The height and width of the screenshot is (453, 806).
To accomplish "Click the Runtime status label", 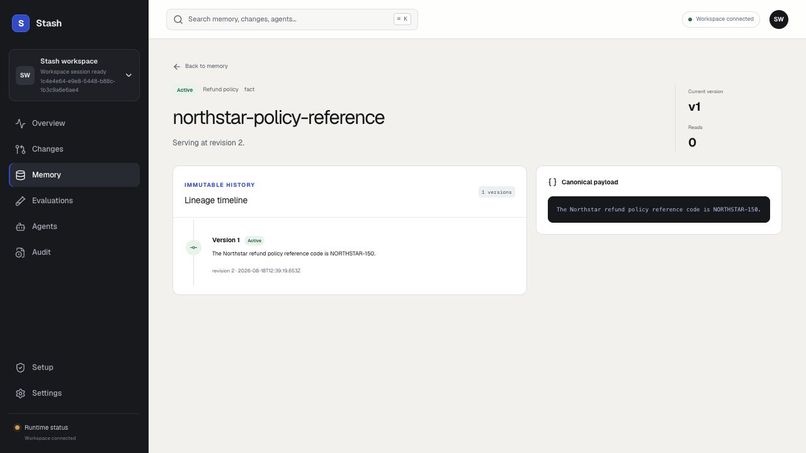I will (x=46, y=427).
